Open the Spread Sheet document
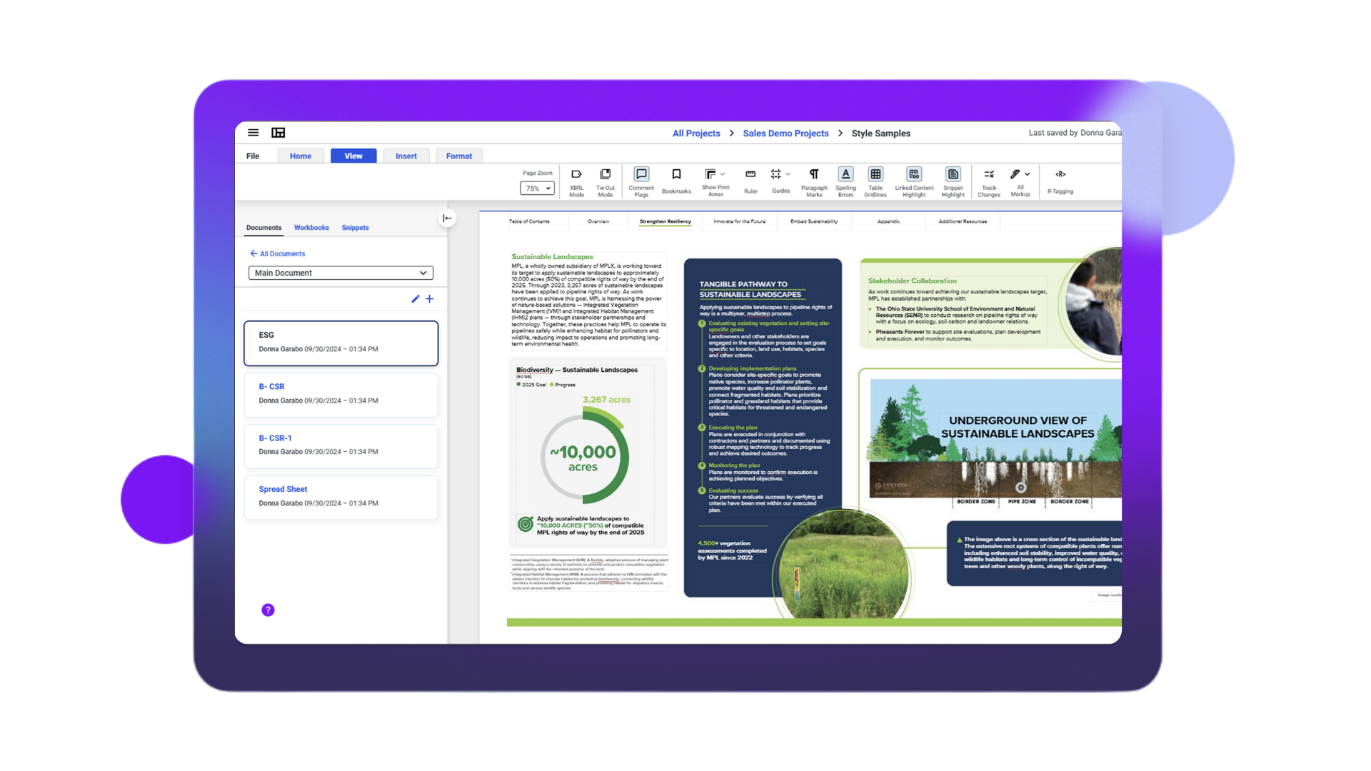The height and width of the screenshot is (771, 1371). coord(341,497)
